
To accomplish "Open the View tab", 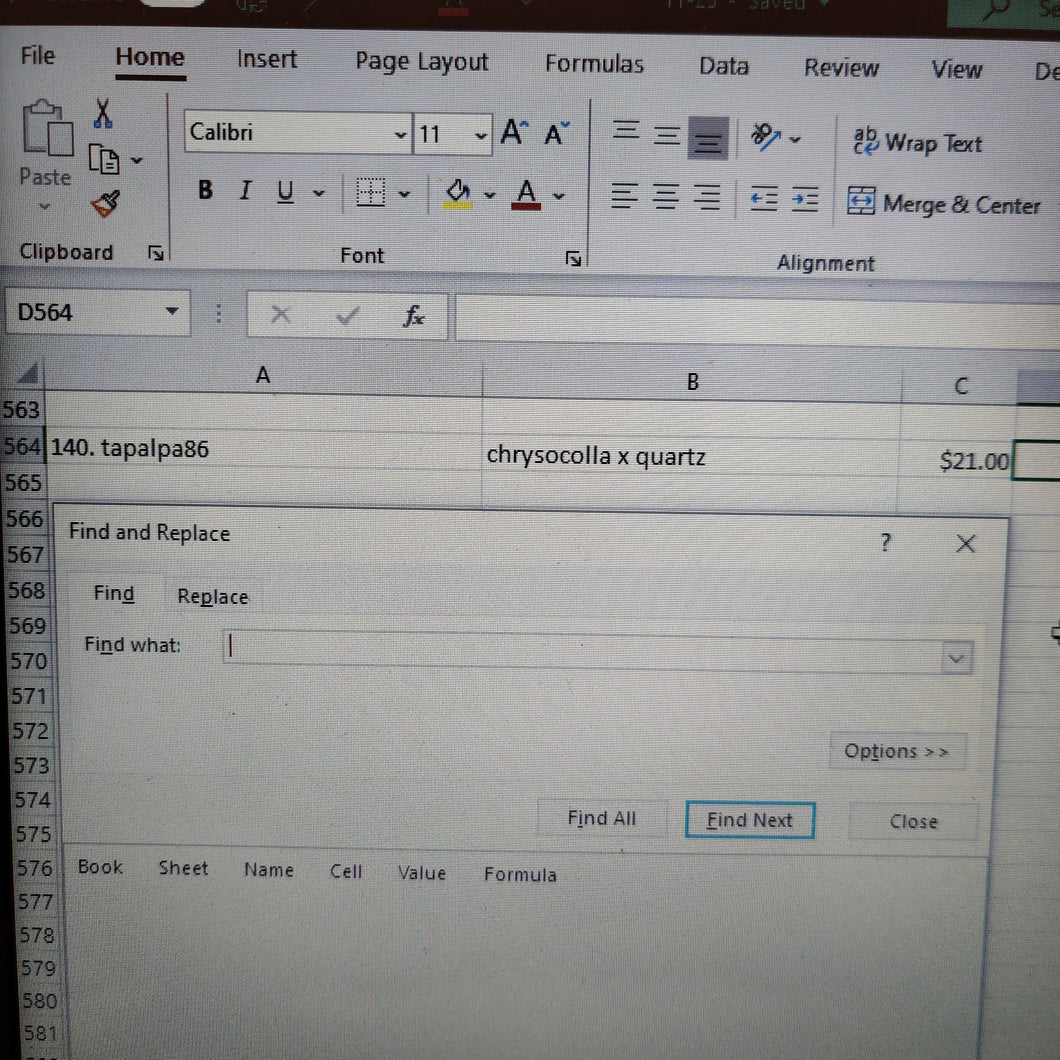I will click(957, 69).
